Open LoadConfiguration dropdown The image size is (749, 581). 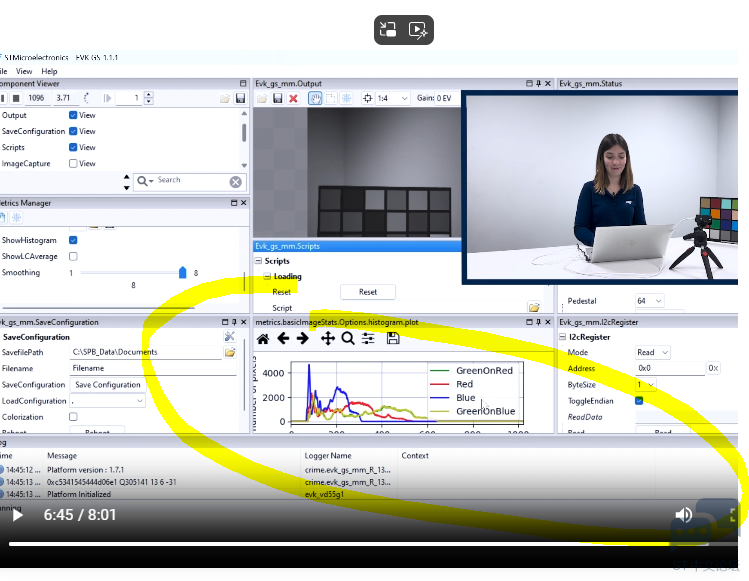[x=107, y=401]
